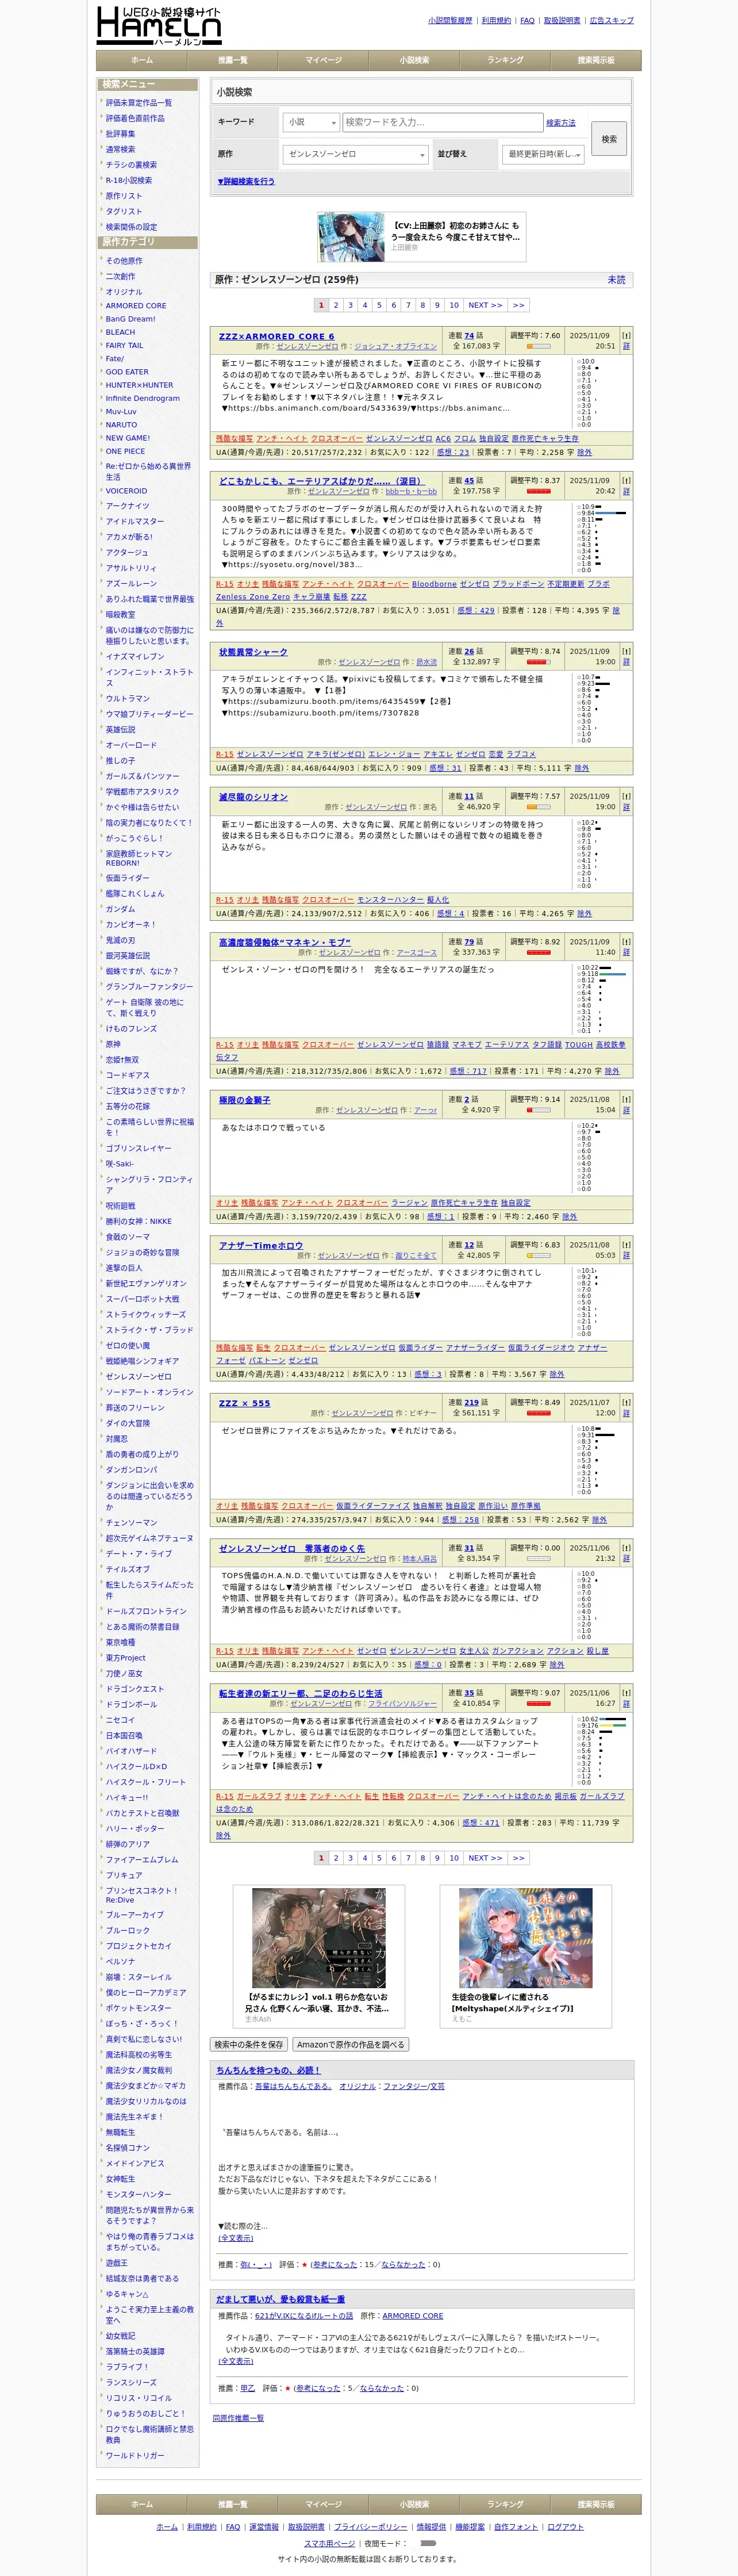738x2576 pixels.
Task: Click the 検索ワードを入力 keyword text field
Action: 442,122
